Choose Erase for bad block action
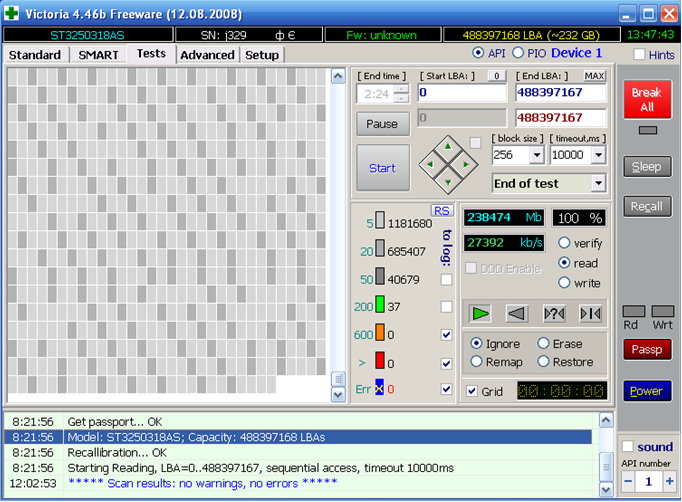682x502 pixels. point(543,343)
